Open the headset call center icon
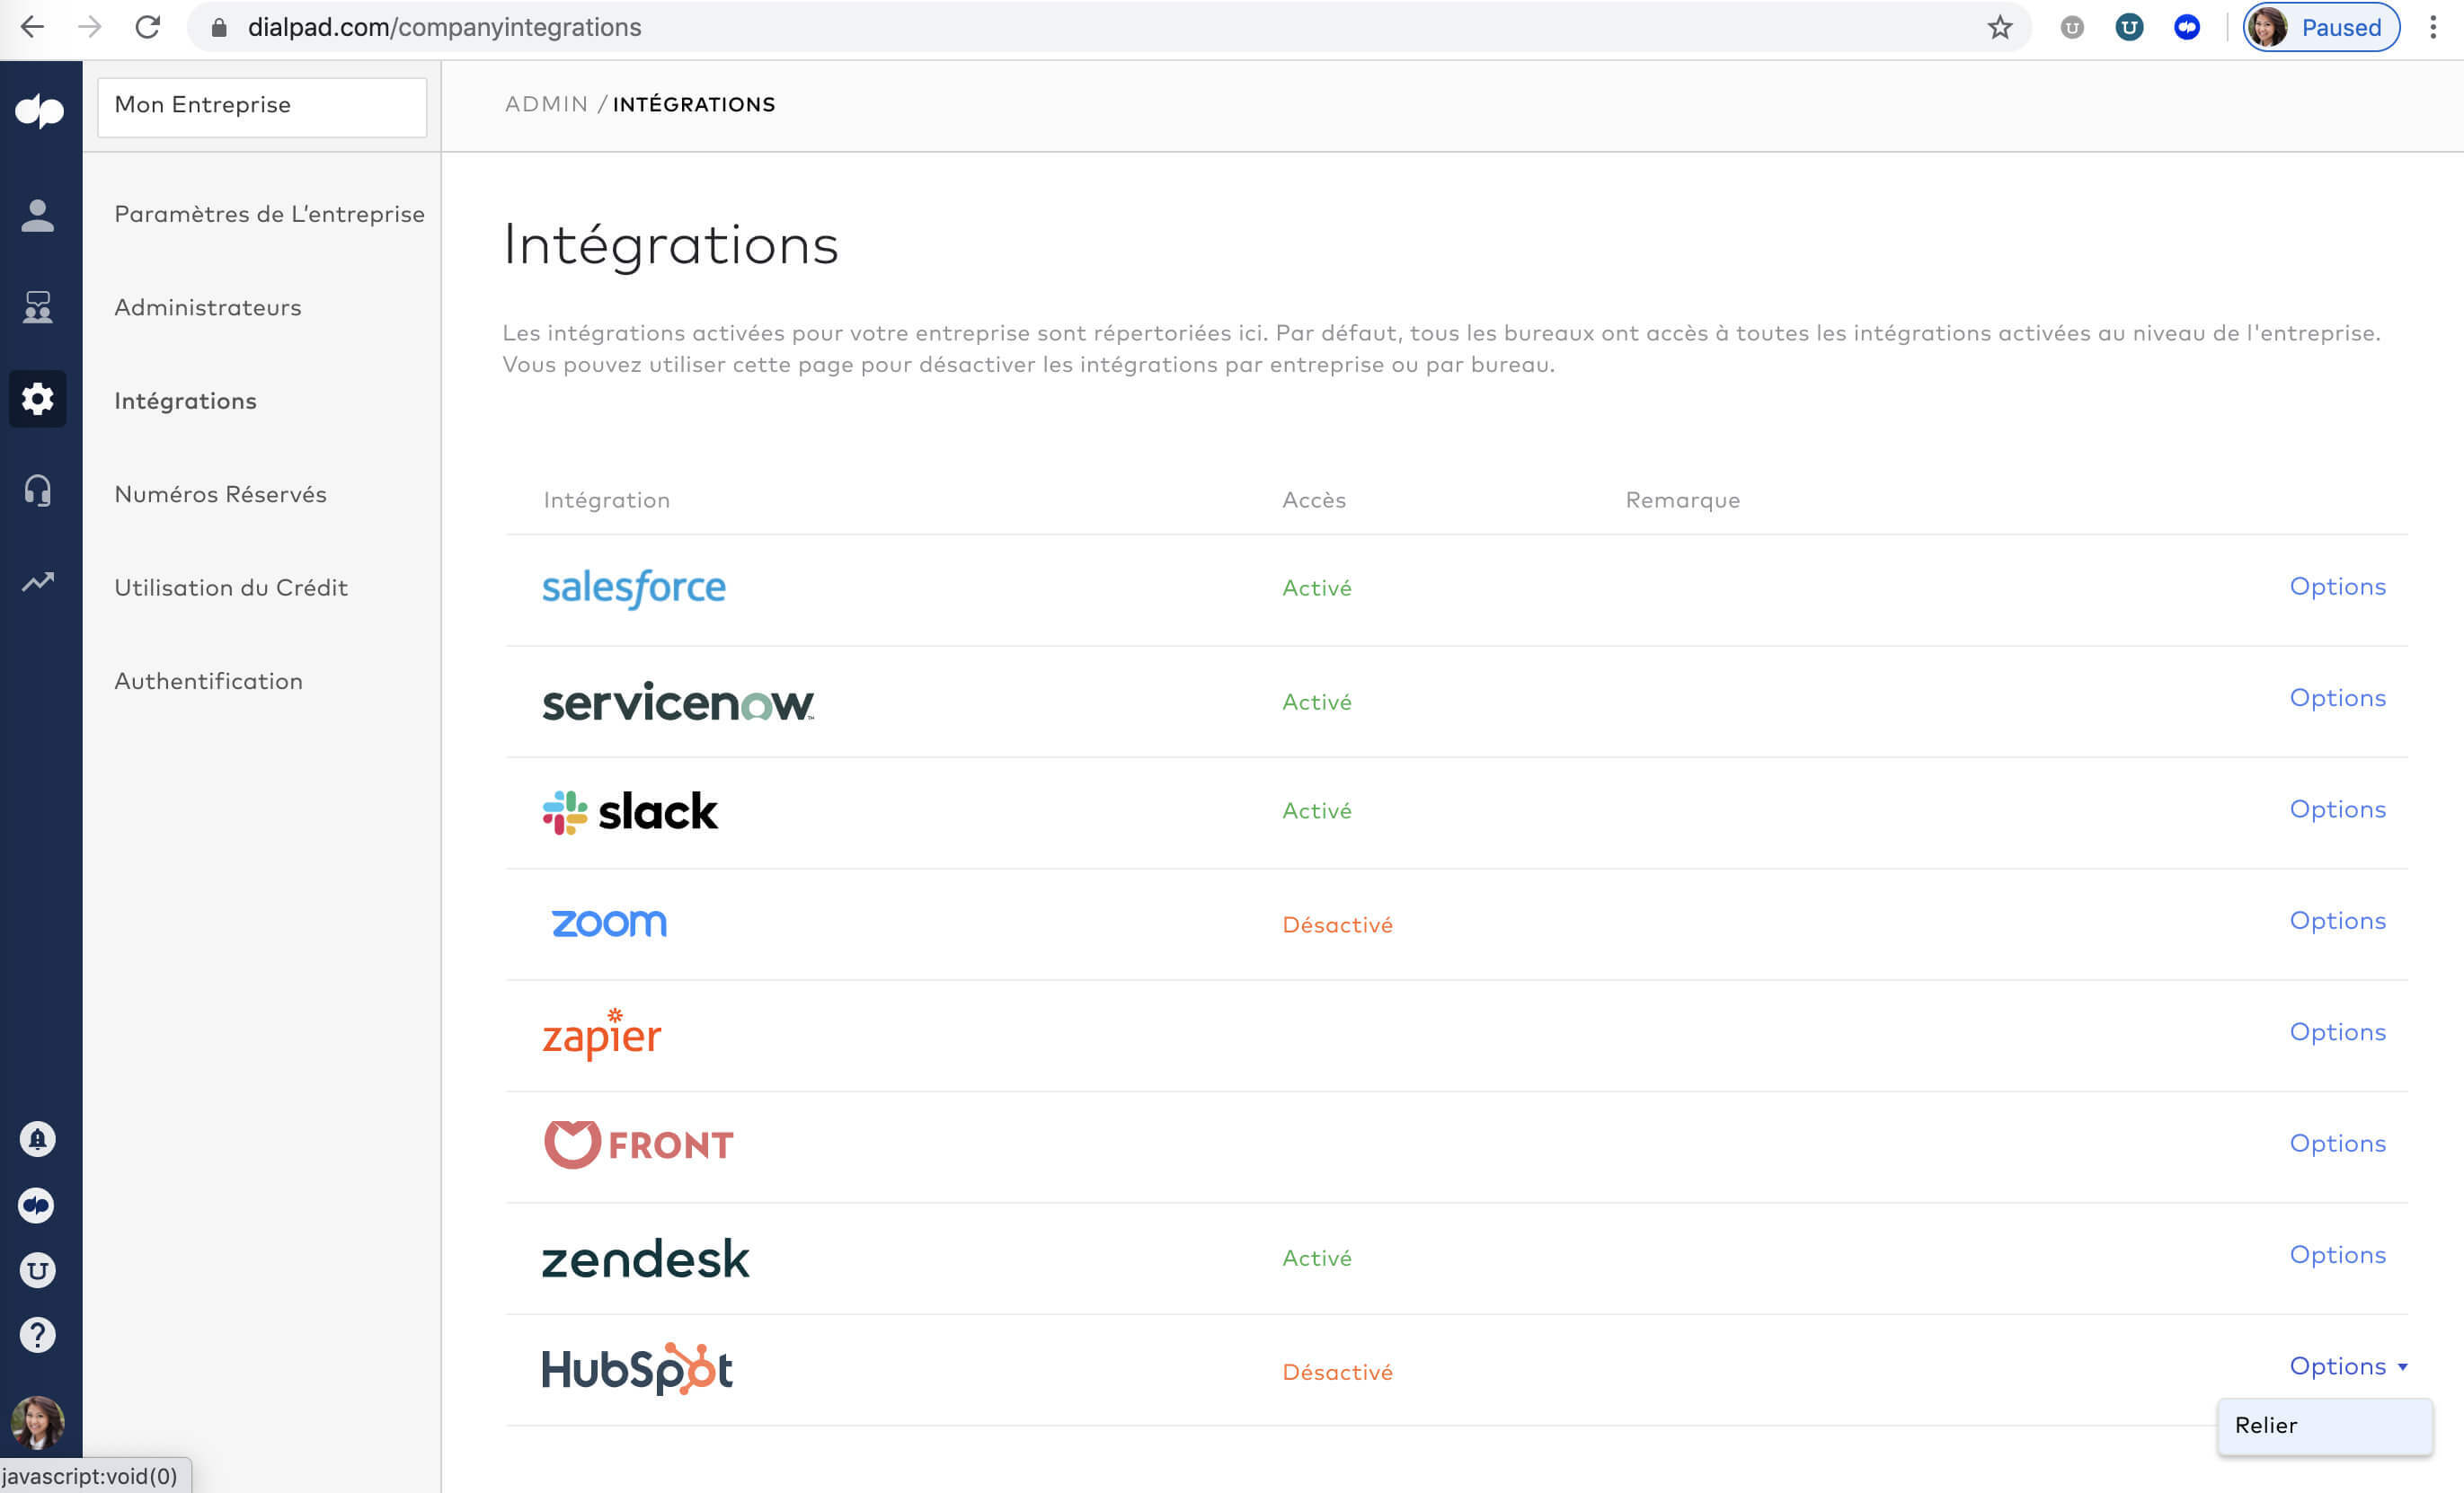 click(x=38, y=490)
